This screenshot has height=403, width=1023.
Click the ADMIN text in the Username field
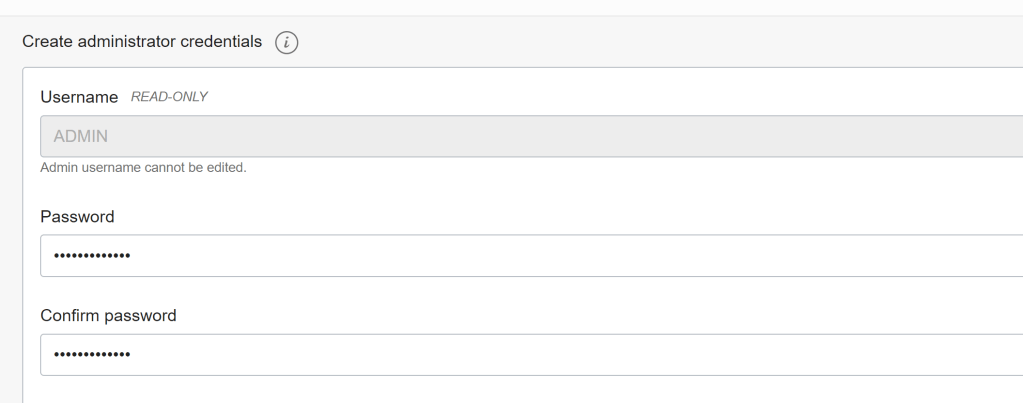pos(81,136)
